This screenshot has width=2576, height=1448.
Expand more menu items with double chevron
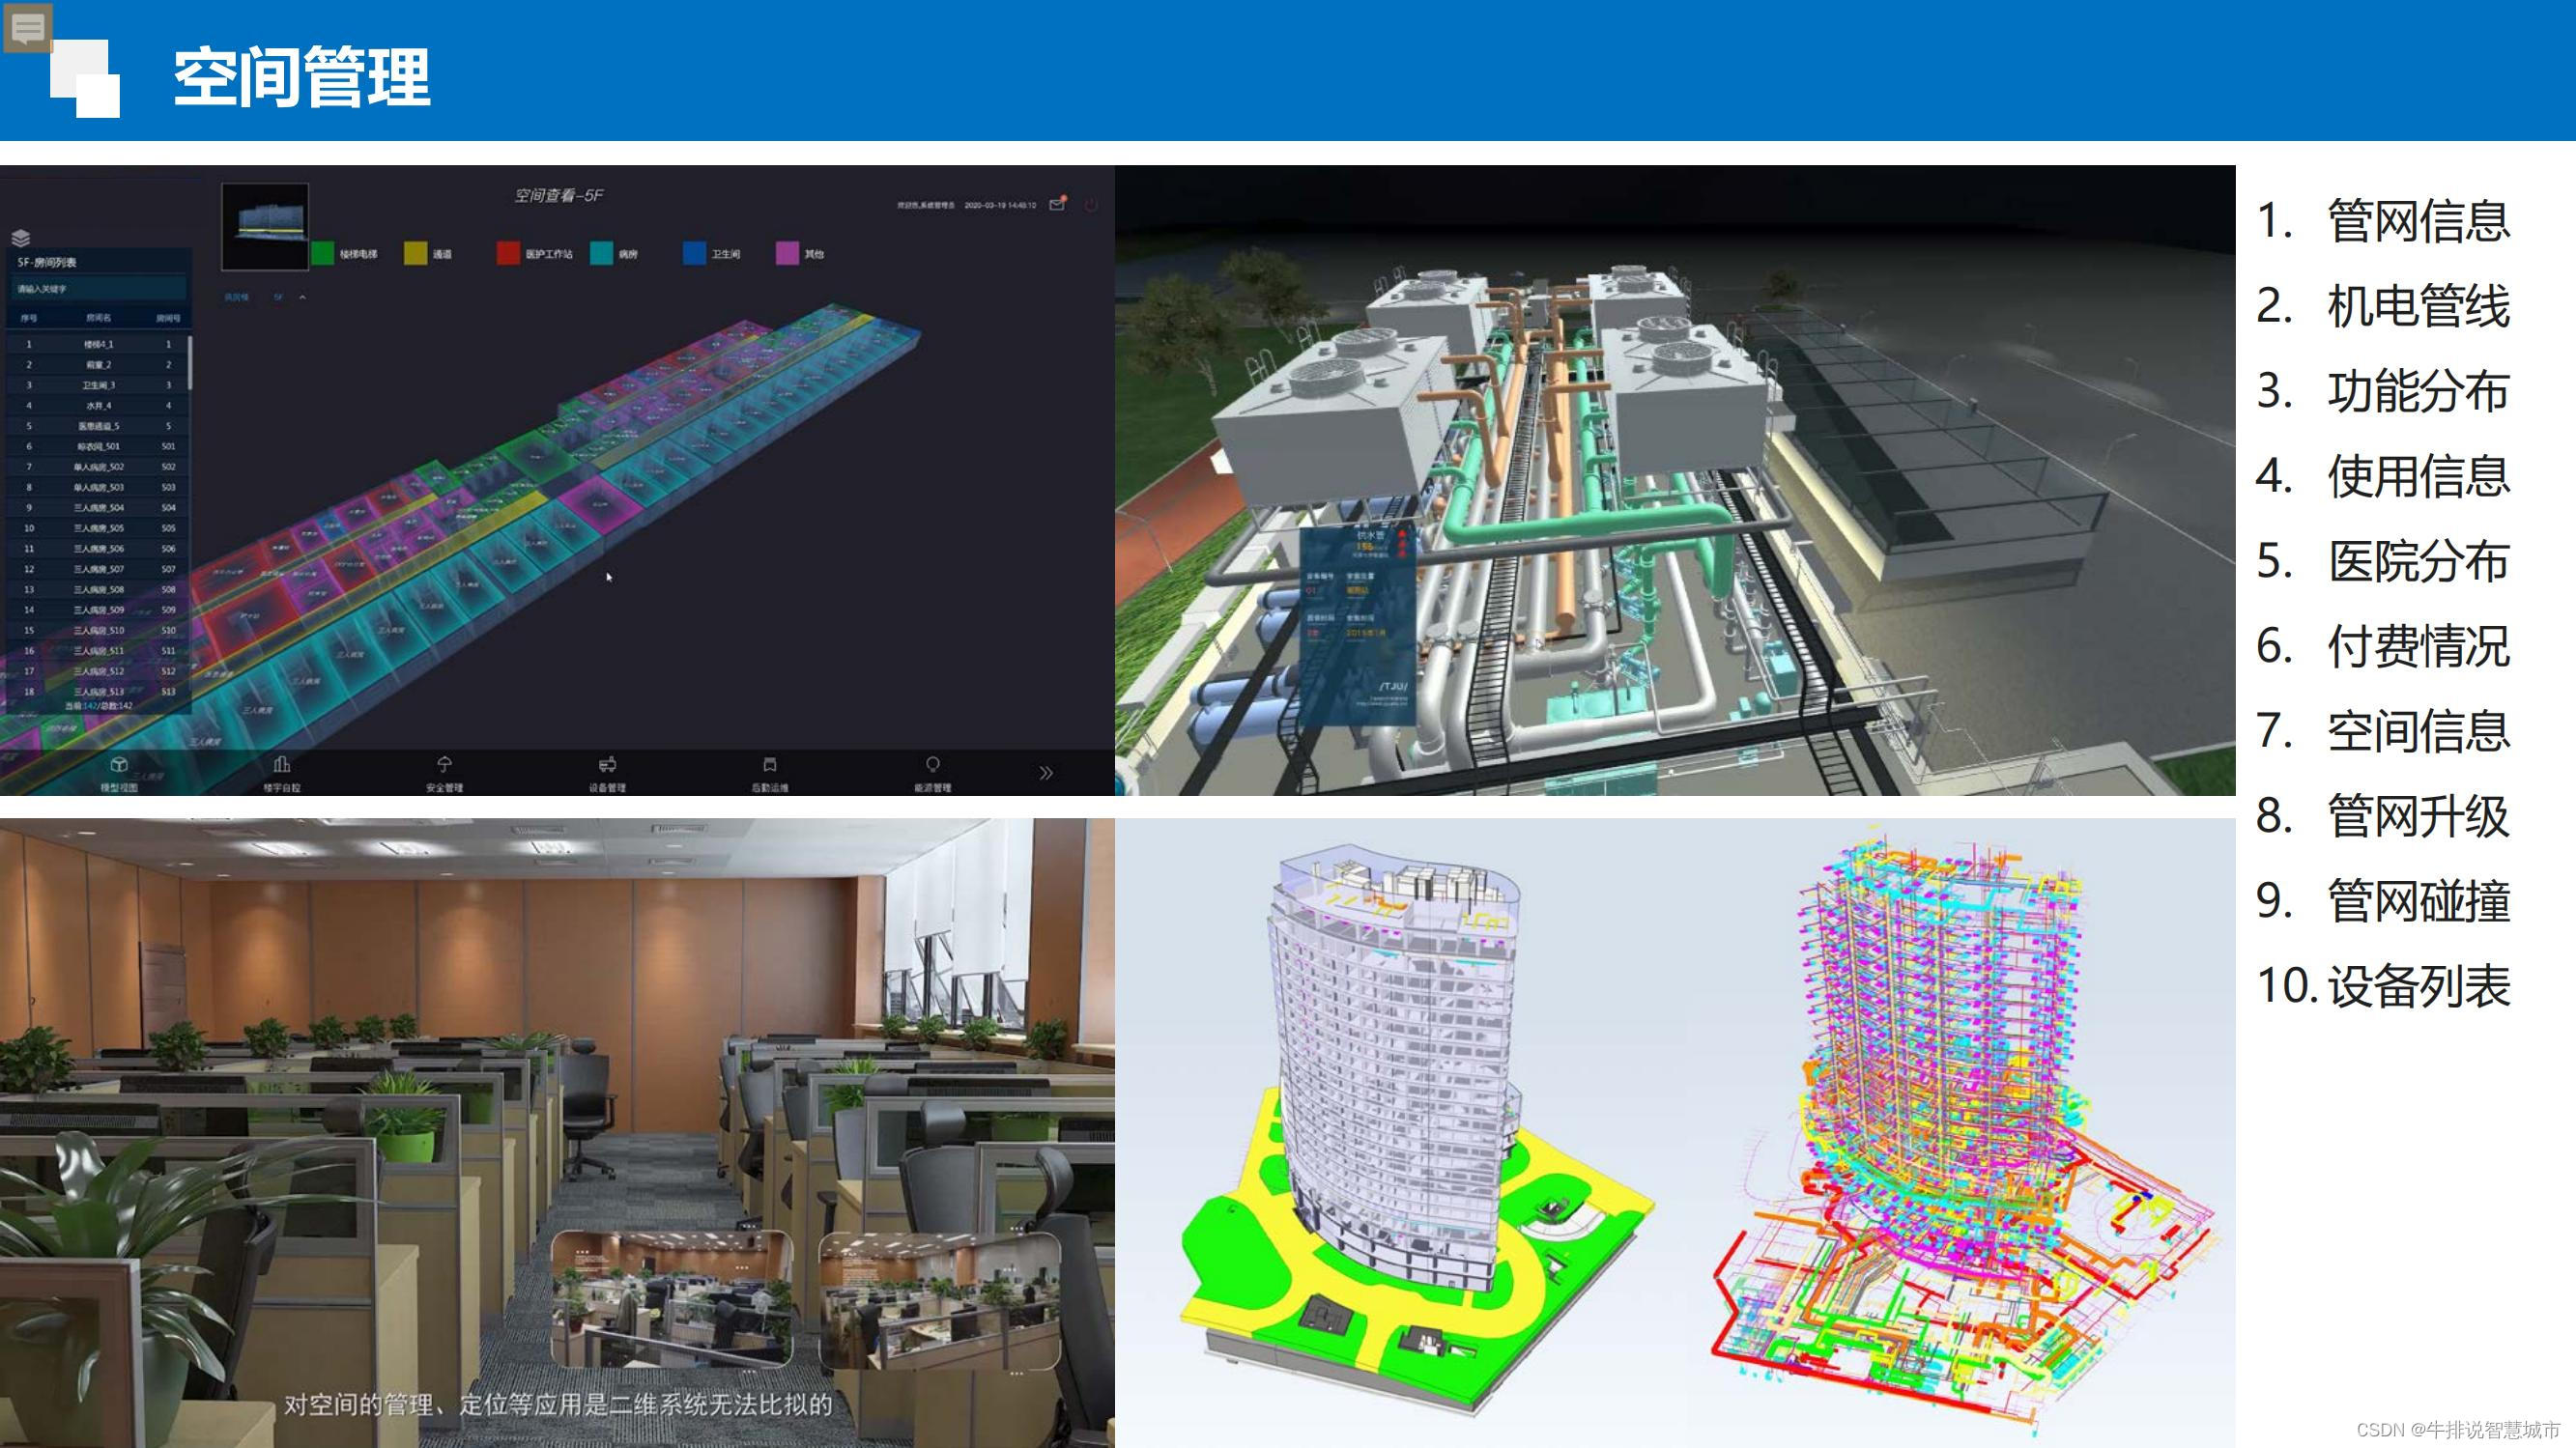point(1046,773)
